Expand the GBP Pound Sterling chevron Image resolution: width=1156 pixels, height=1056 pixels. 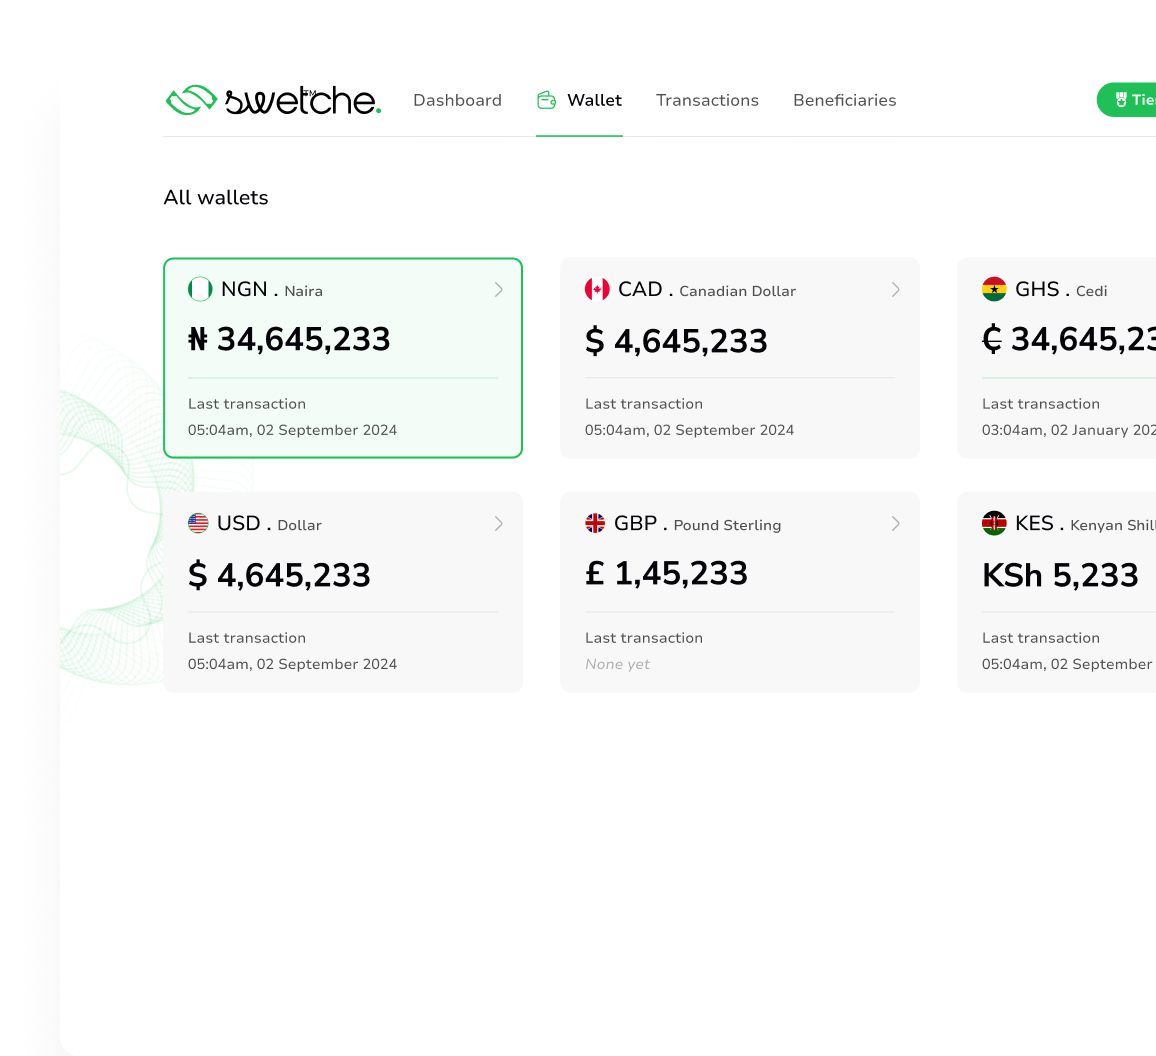pyautogui.click(x=895, y=524)
